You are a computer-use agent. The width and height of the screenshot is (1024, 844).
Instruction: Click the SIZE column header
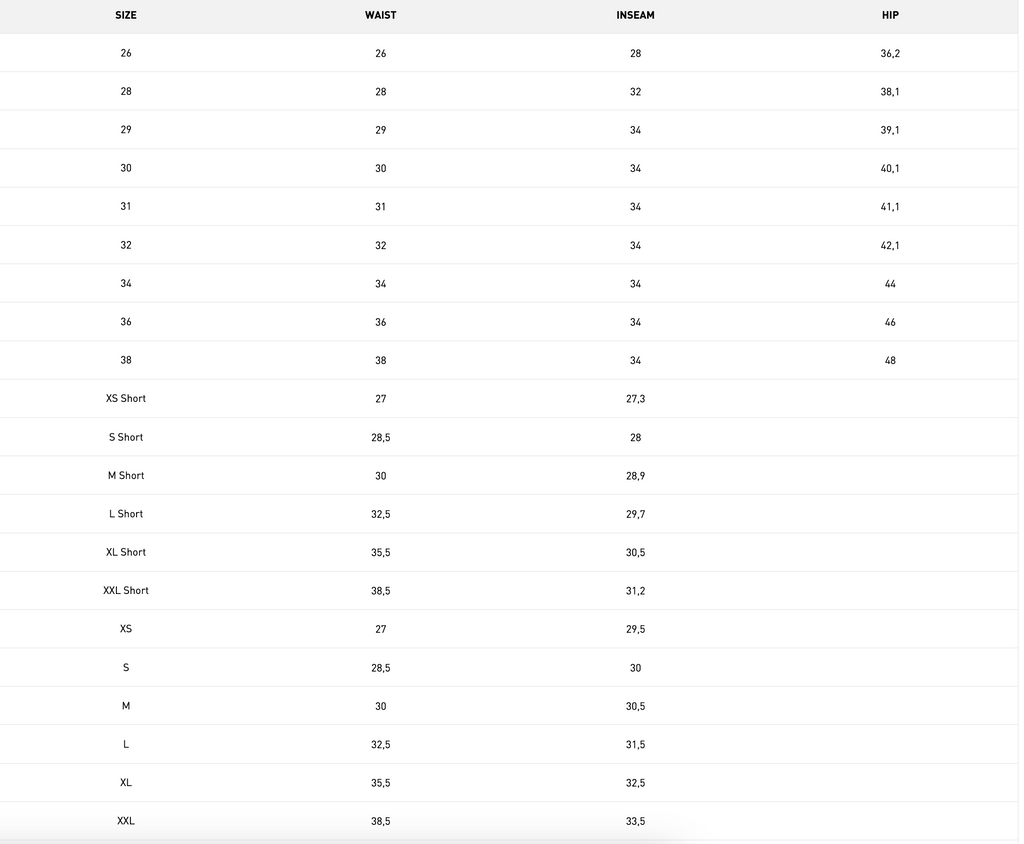(x=125, y=15)
